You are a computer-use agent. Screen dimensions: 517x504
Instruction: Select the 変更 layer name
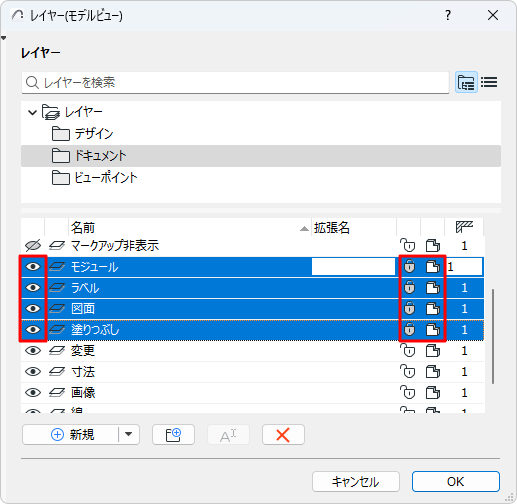click(x=83, y=351)
